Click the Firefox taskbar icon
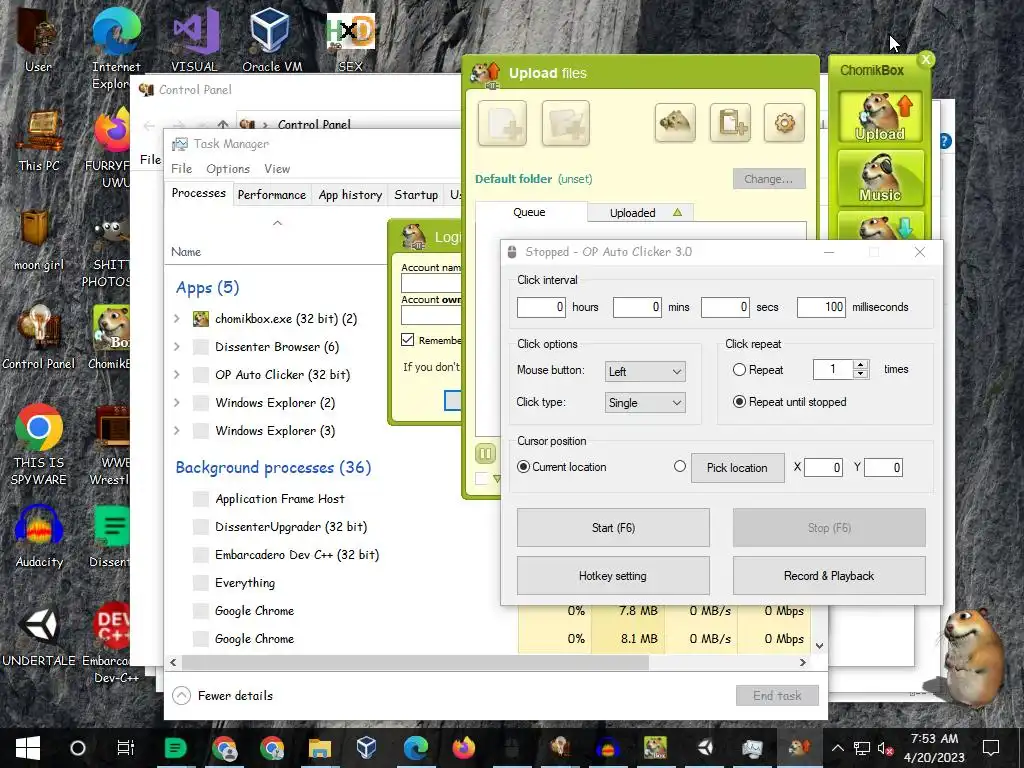1024x768 pixels. (464, 748)
